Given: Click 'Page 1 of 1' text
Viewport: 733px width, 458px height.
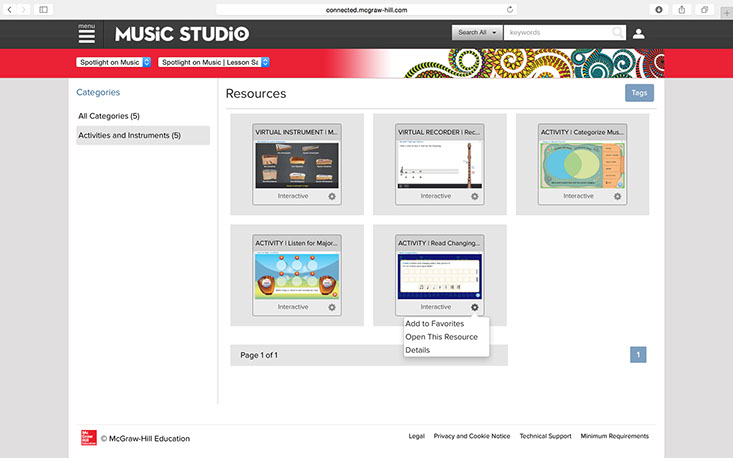Looking at the screenshot, I should click(x=259, y=355).
